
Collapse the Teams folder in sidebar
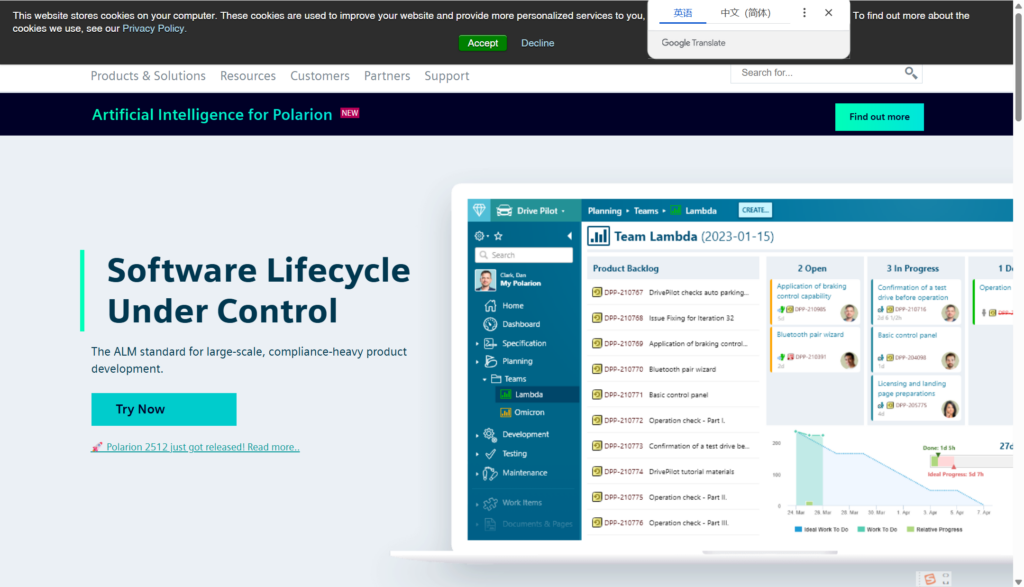(x=485, y=379)
